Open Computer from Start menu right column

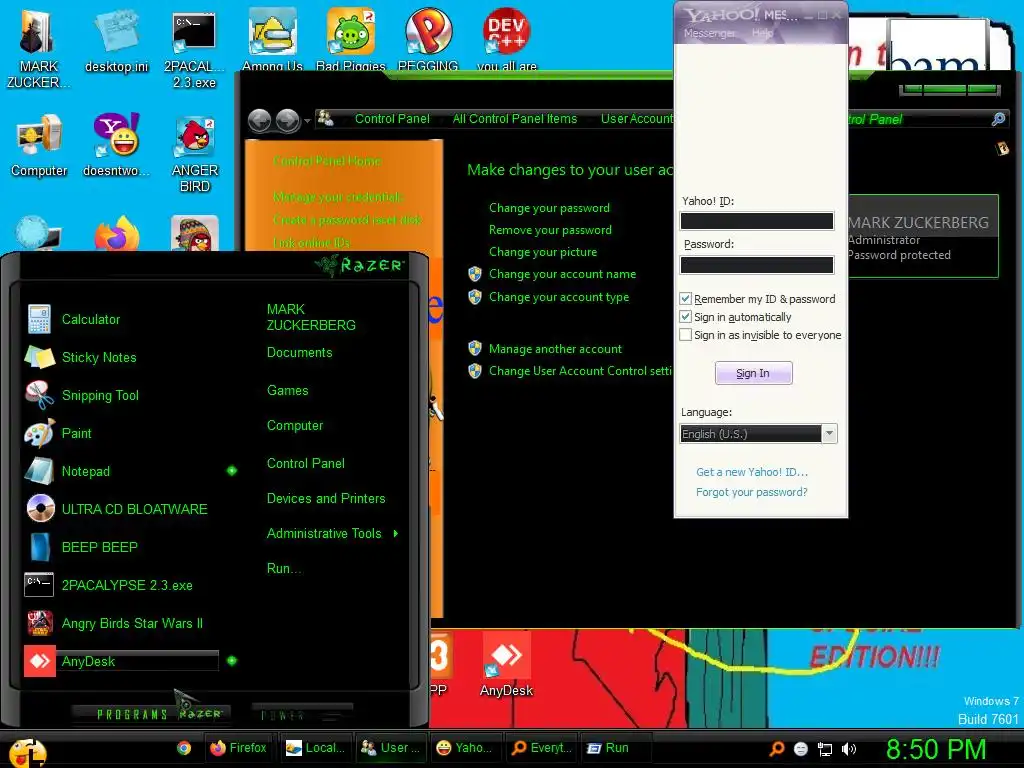pyautogui.click(x=295, y=426)
